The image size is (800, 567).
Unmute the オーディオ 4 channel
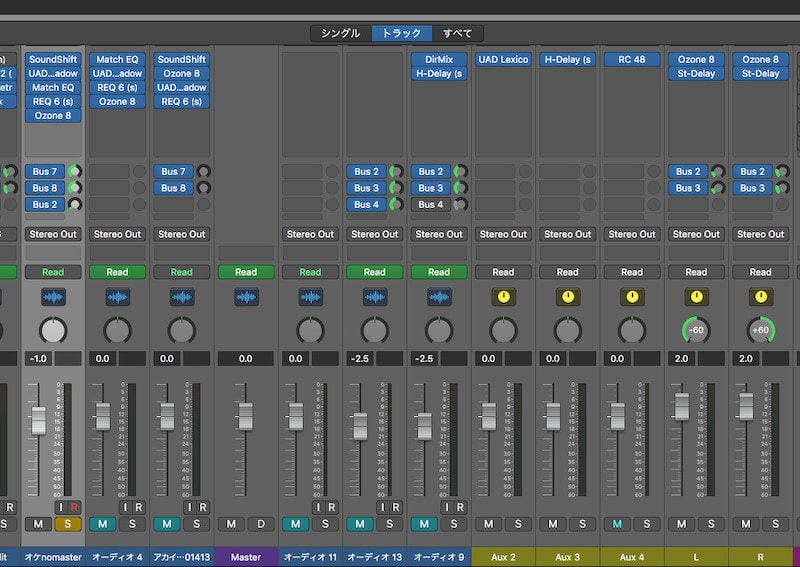(103, 524)
